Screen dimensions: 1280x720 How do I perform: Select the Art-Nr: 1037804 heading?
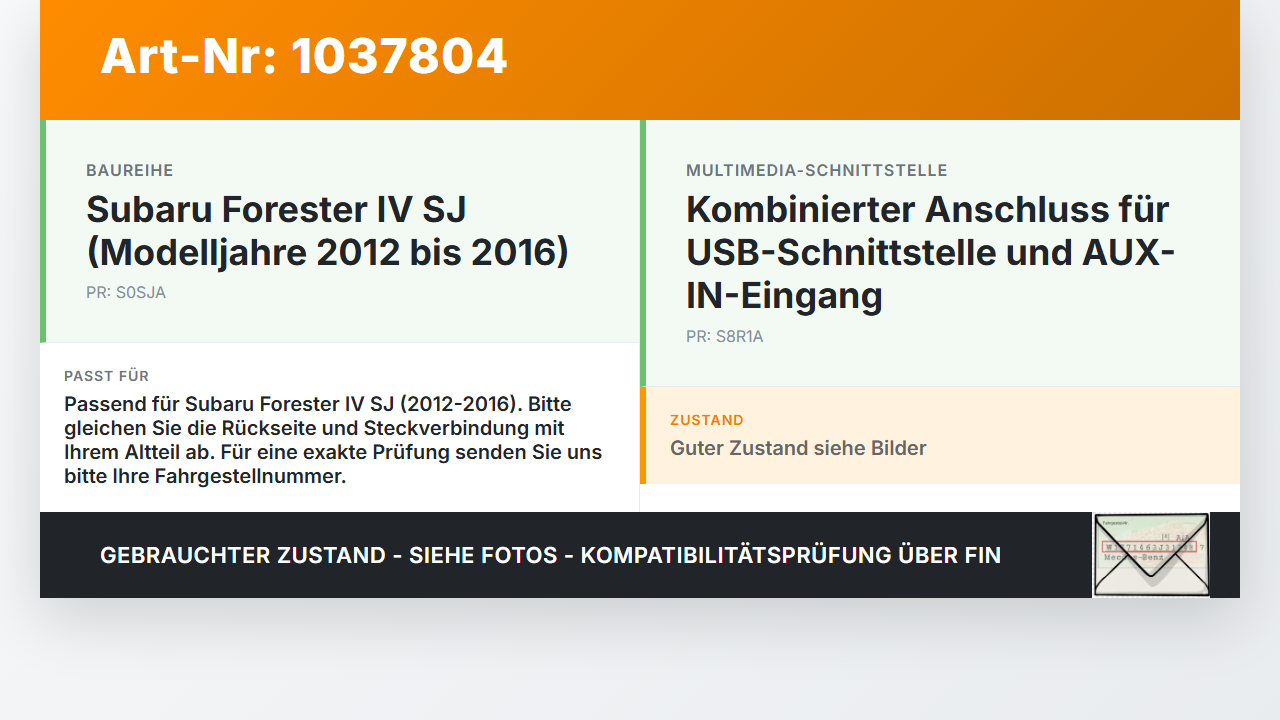tap(304, 57)
